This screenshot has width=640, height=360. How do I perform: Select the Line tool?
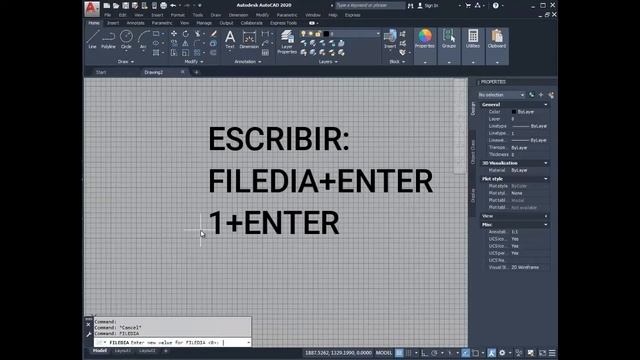pyautogui.click(x=92, y=39)
